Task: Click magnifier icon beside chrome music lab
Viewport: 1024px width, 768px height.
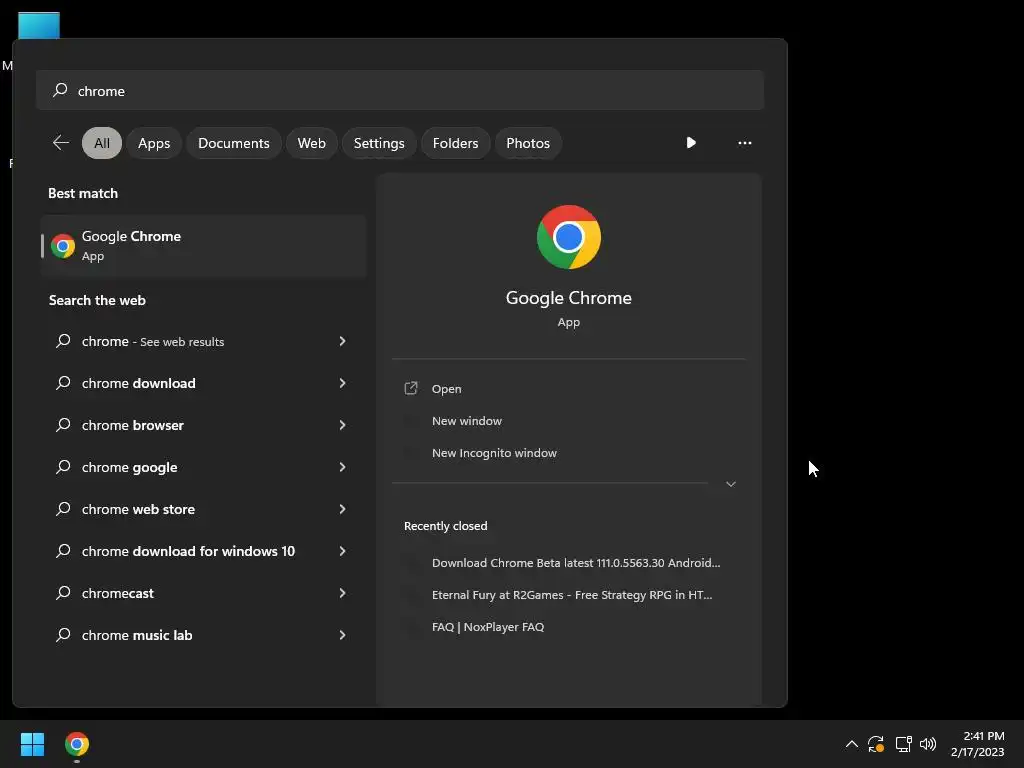Action: click(x=63, y=635)
